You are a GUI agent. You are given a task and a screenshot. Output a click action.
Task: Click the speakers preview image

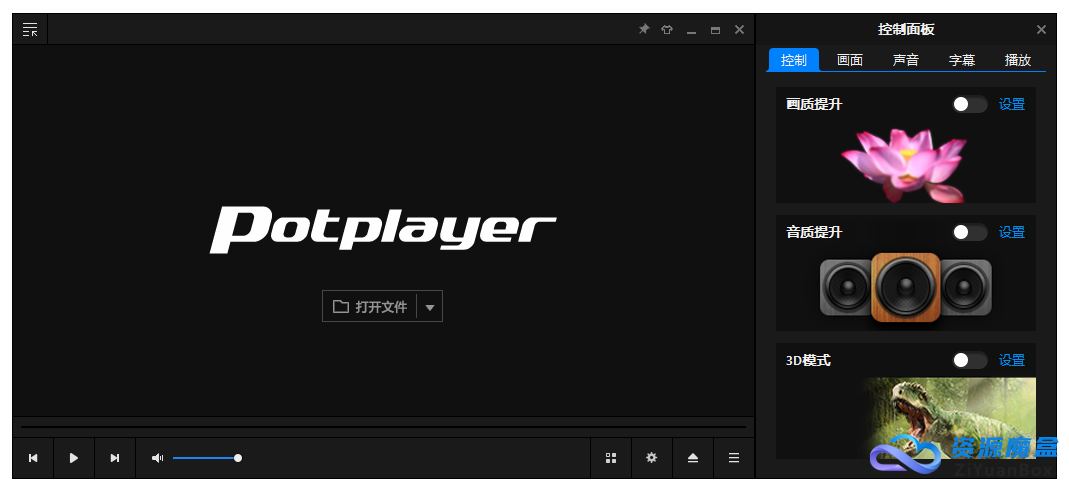(905, 288)
